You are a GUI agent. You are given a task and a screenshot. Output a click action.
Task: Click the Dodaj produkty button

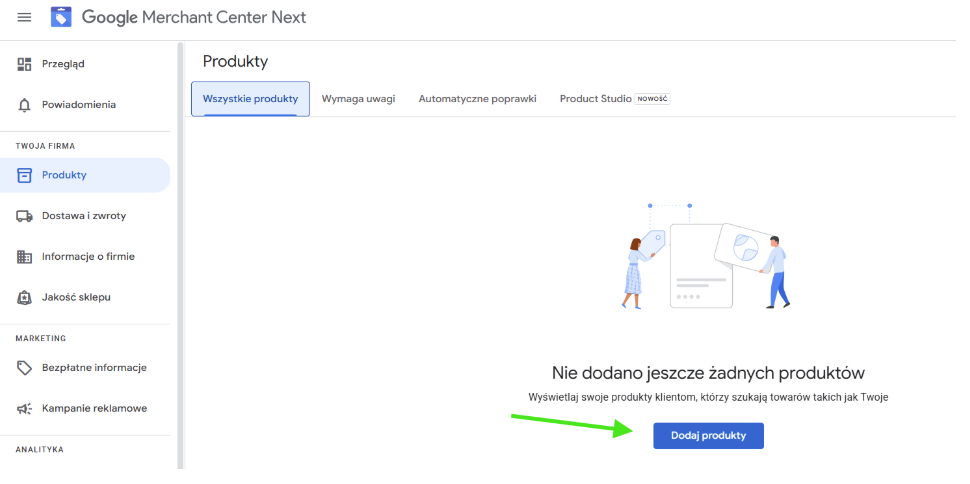pyautogui.click(x=708, y=436)
